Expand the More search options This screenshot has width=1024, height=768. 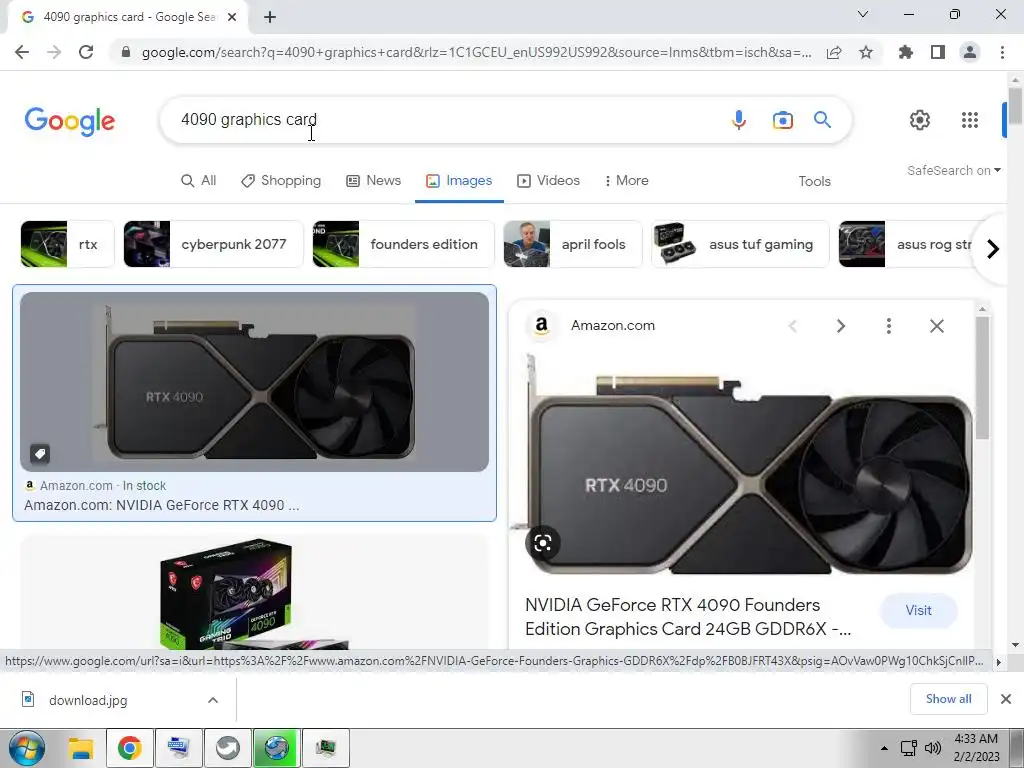[x=626, y=181]
